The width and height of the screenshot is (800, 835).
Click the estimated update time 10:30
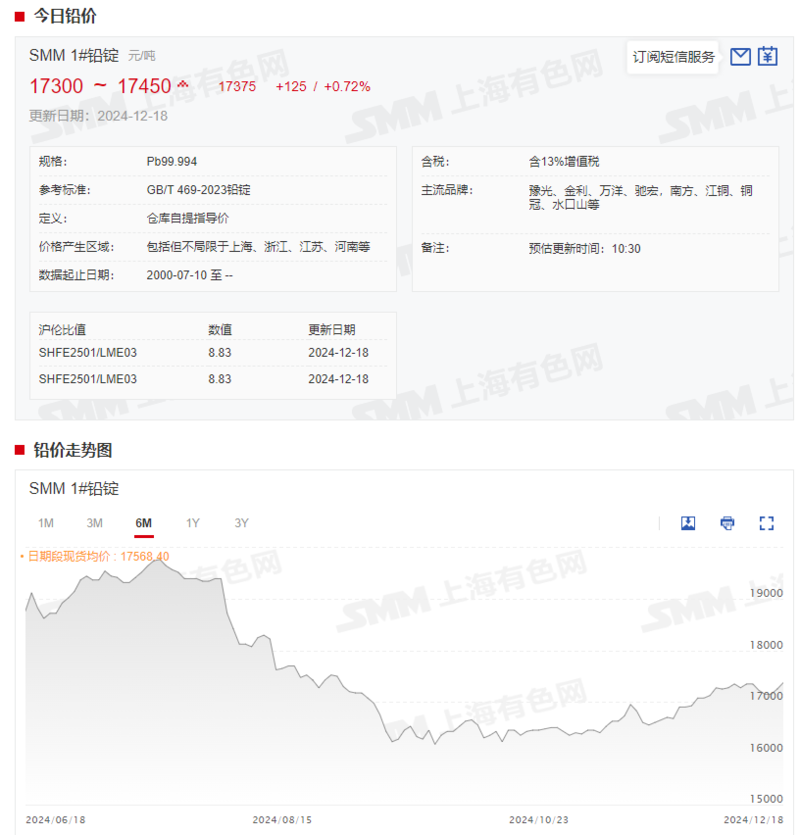584,249
